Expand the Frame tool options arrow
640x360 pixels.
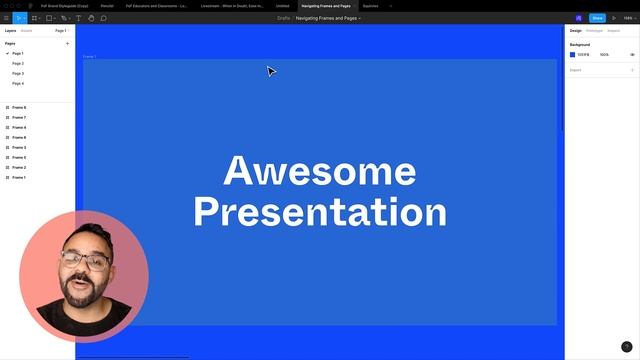(40, 18)
